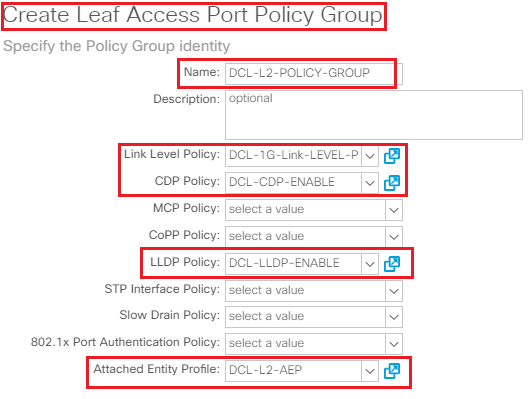Screen dimensions: 531x399
Task: Expand the CoPP Policy dropdown arrow
Action: coord(394,237)
